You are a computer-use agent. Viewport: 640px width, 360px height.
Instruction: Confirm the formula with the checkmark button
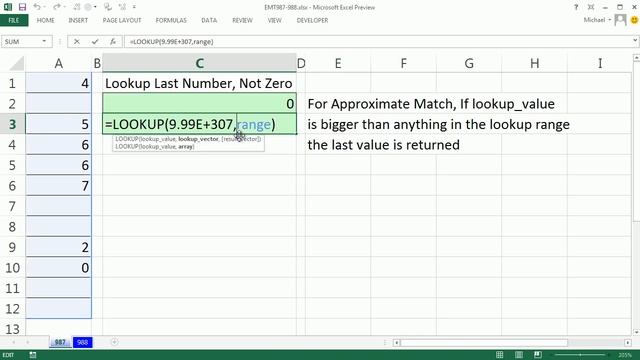(95, 42)
